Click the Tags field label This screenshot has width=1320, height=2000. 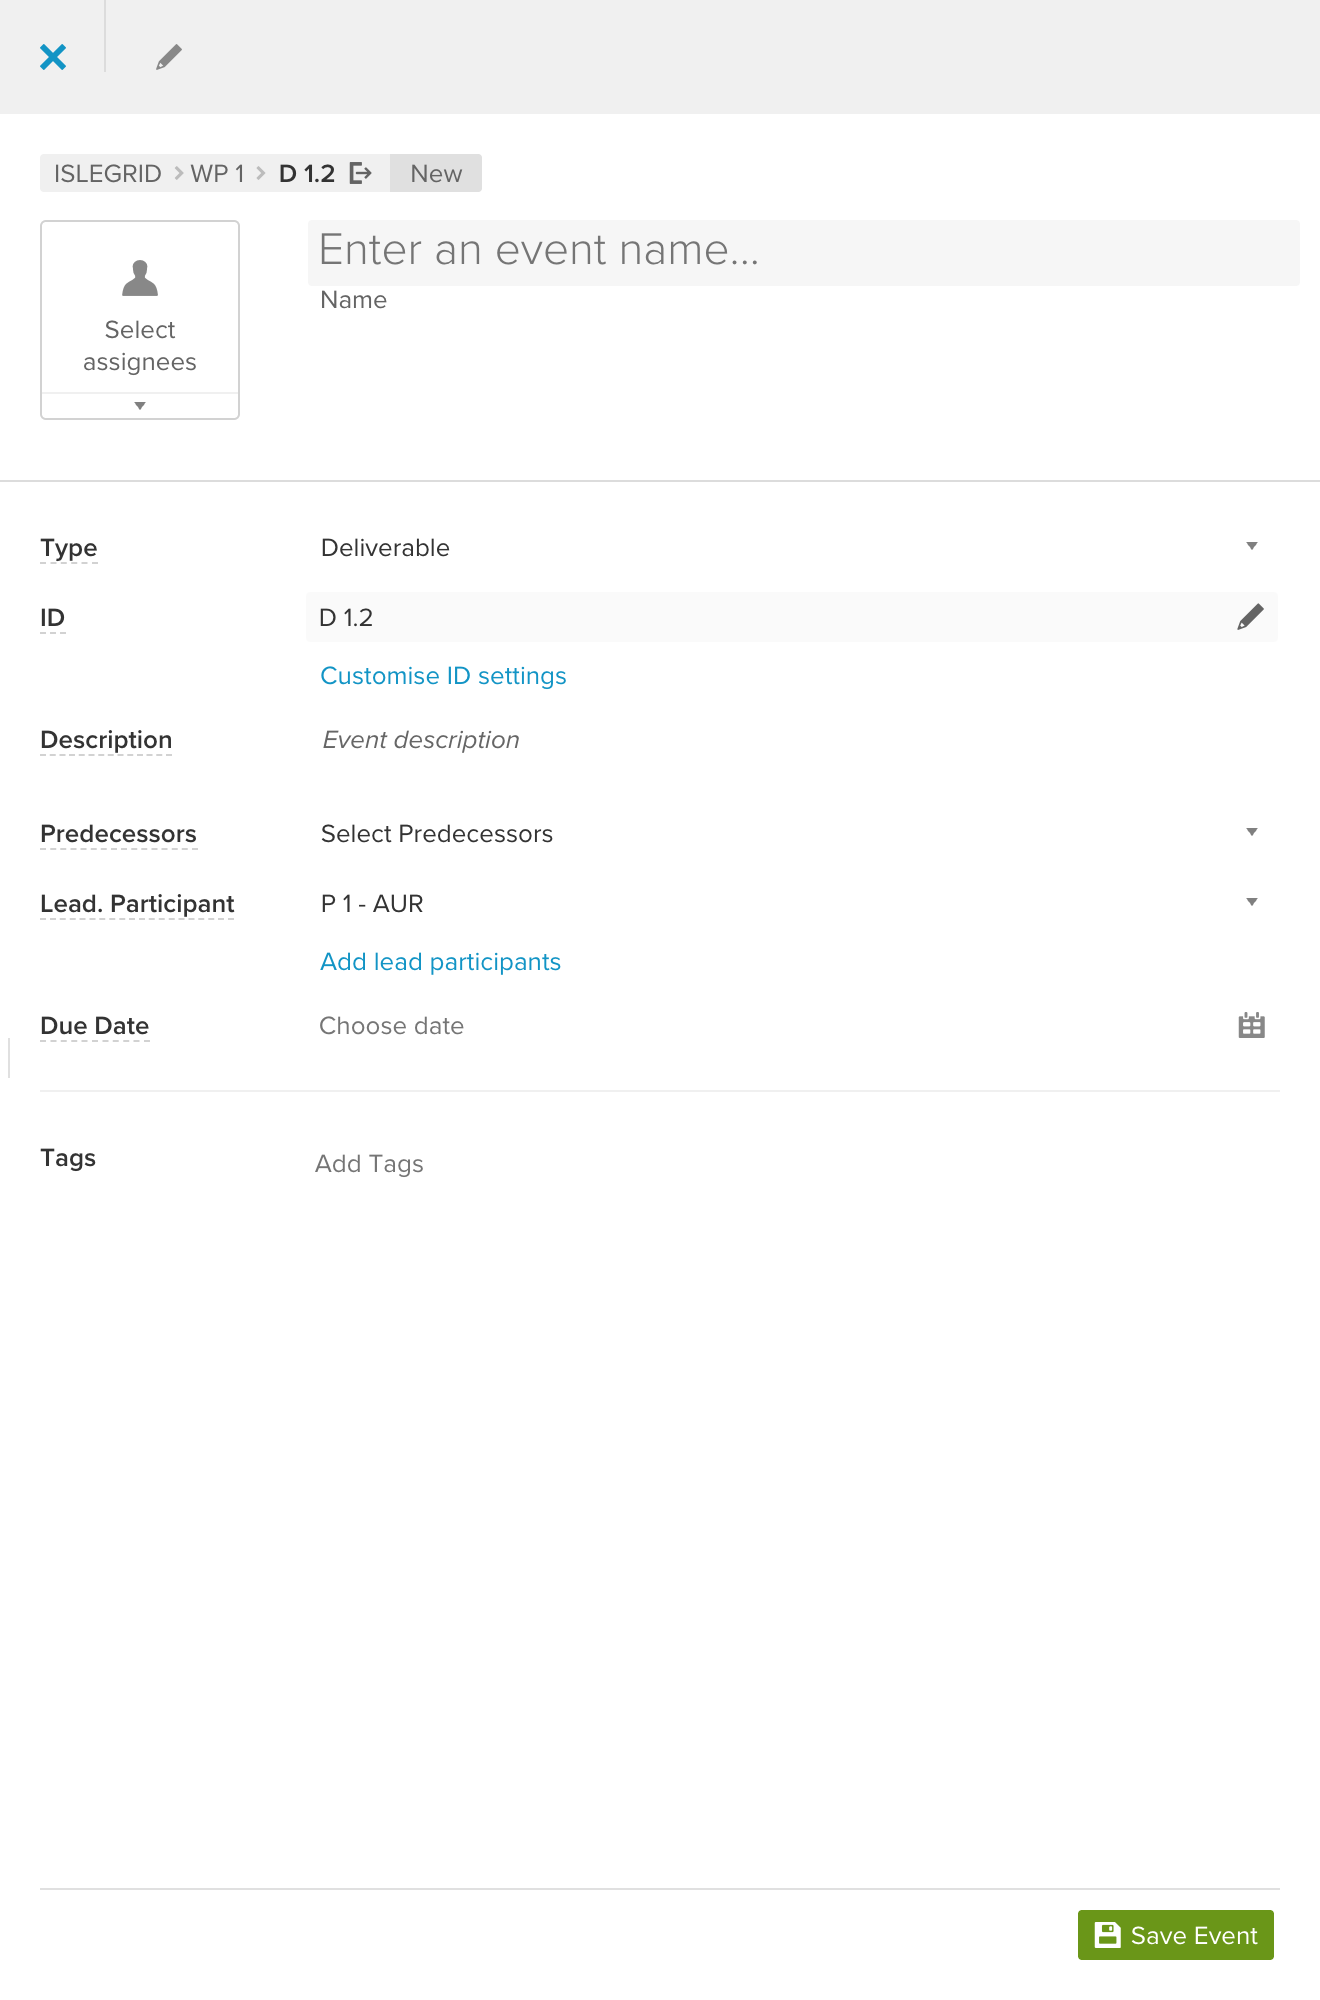(68, 1158)
